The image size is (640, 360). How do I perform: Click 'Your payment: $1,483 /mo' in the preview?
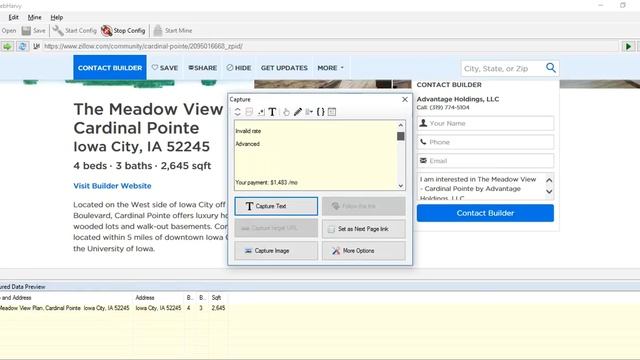click(x=267, y=182)
